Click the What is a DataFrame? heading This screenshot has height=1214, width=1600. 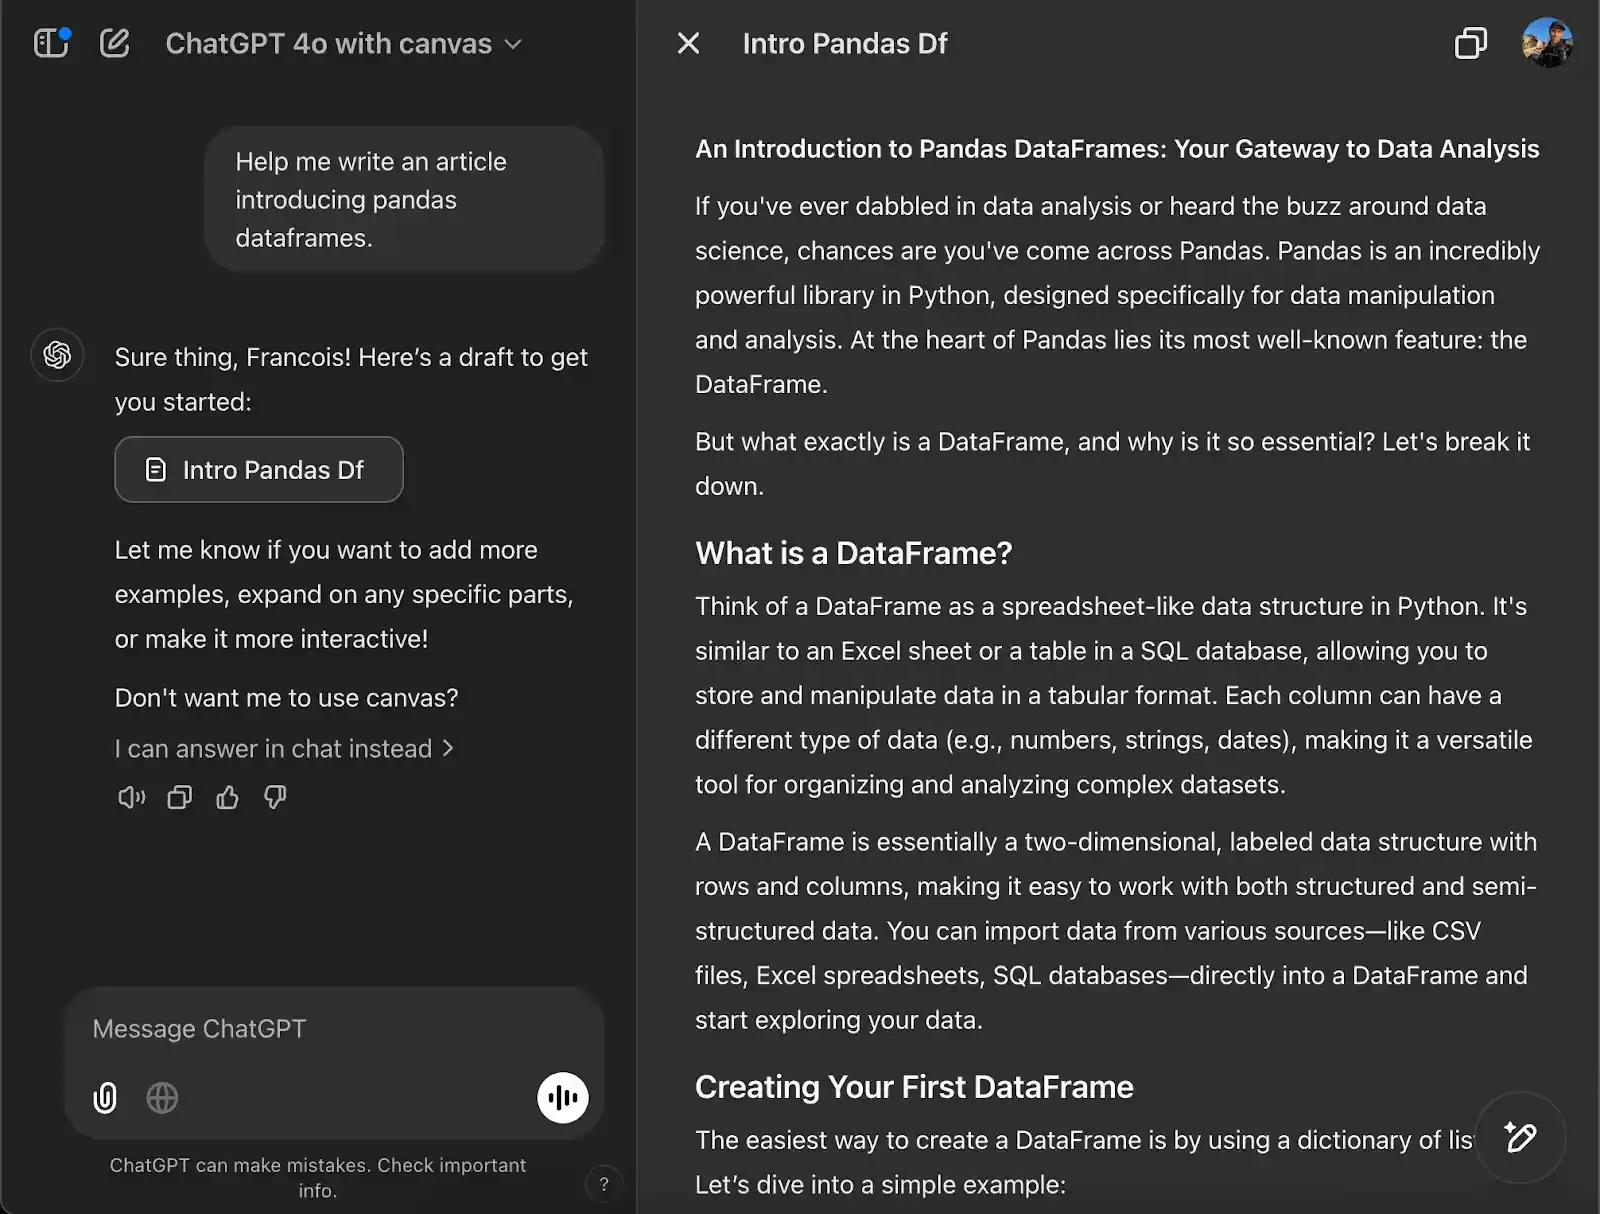click(x=853, y=553)
